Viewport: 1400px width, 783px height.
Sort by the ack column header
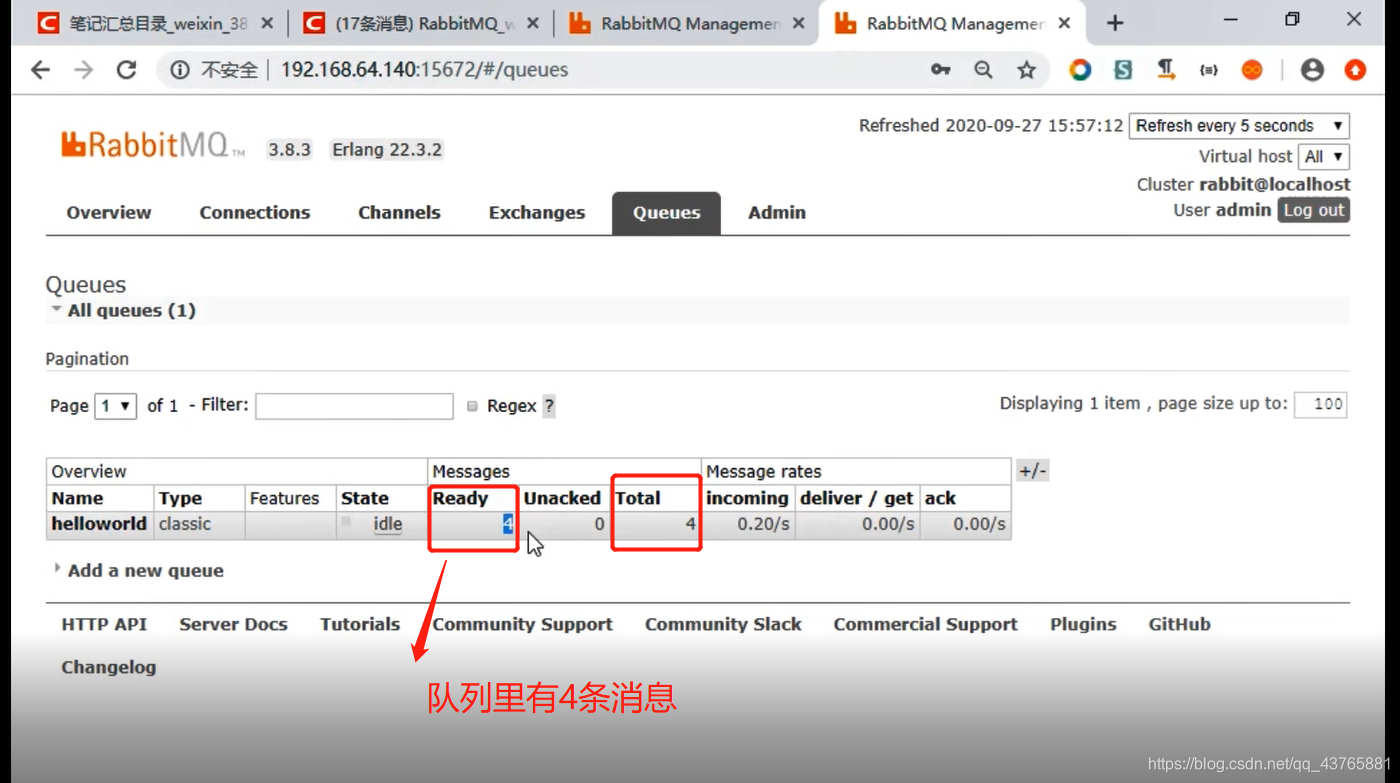[940, 498]
